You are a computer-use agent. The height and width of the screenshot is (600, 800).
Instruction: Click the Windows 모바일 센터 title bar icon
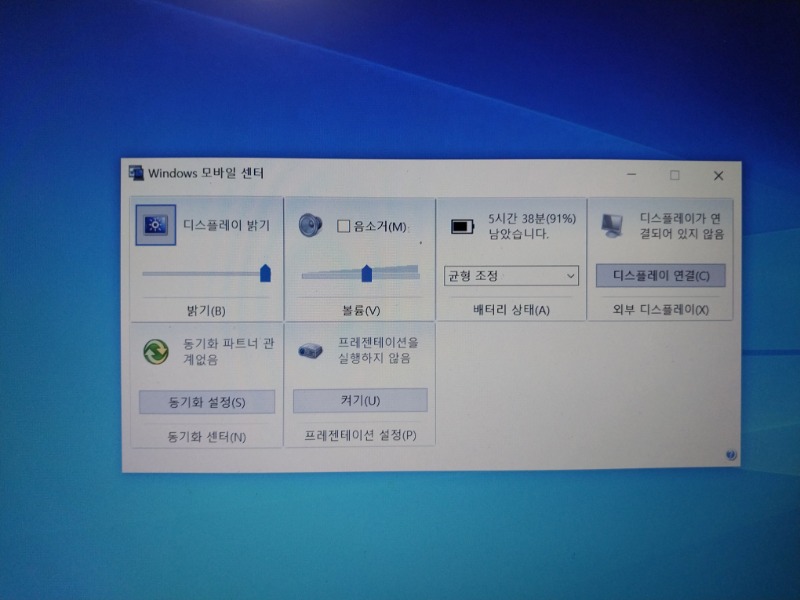136,172
